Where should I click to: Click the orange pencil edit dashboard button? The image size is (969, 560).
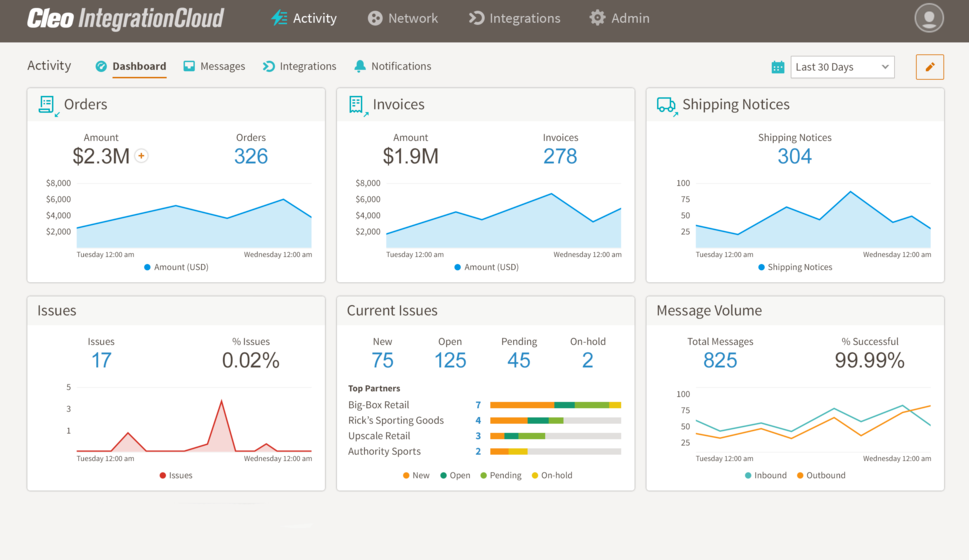[x=929, y=67]
